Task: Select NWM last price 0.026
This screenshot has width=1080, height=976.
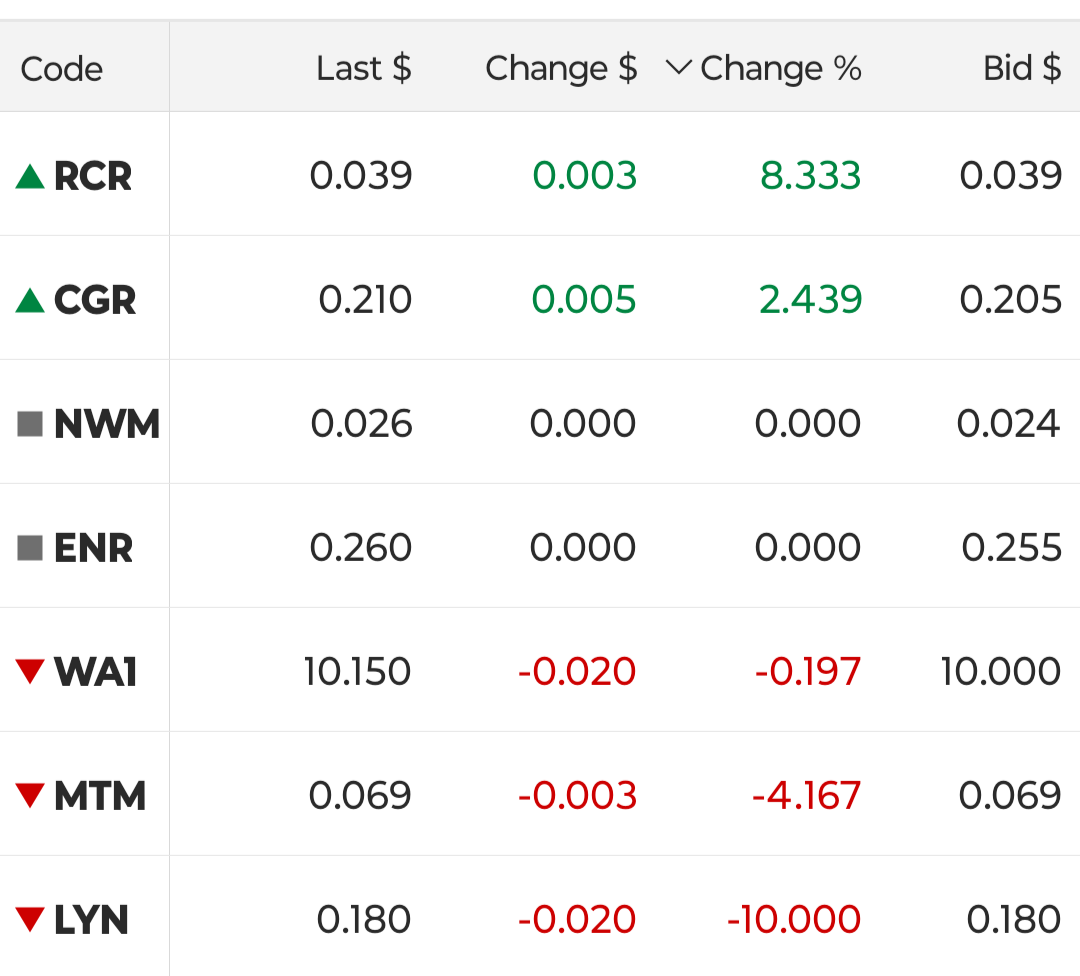Action: [x=362, y=424]
